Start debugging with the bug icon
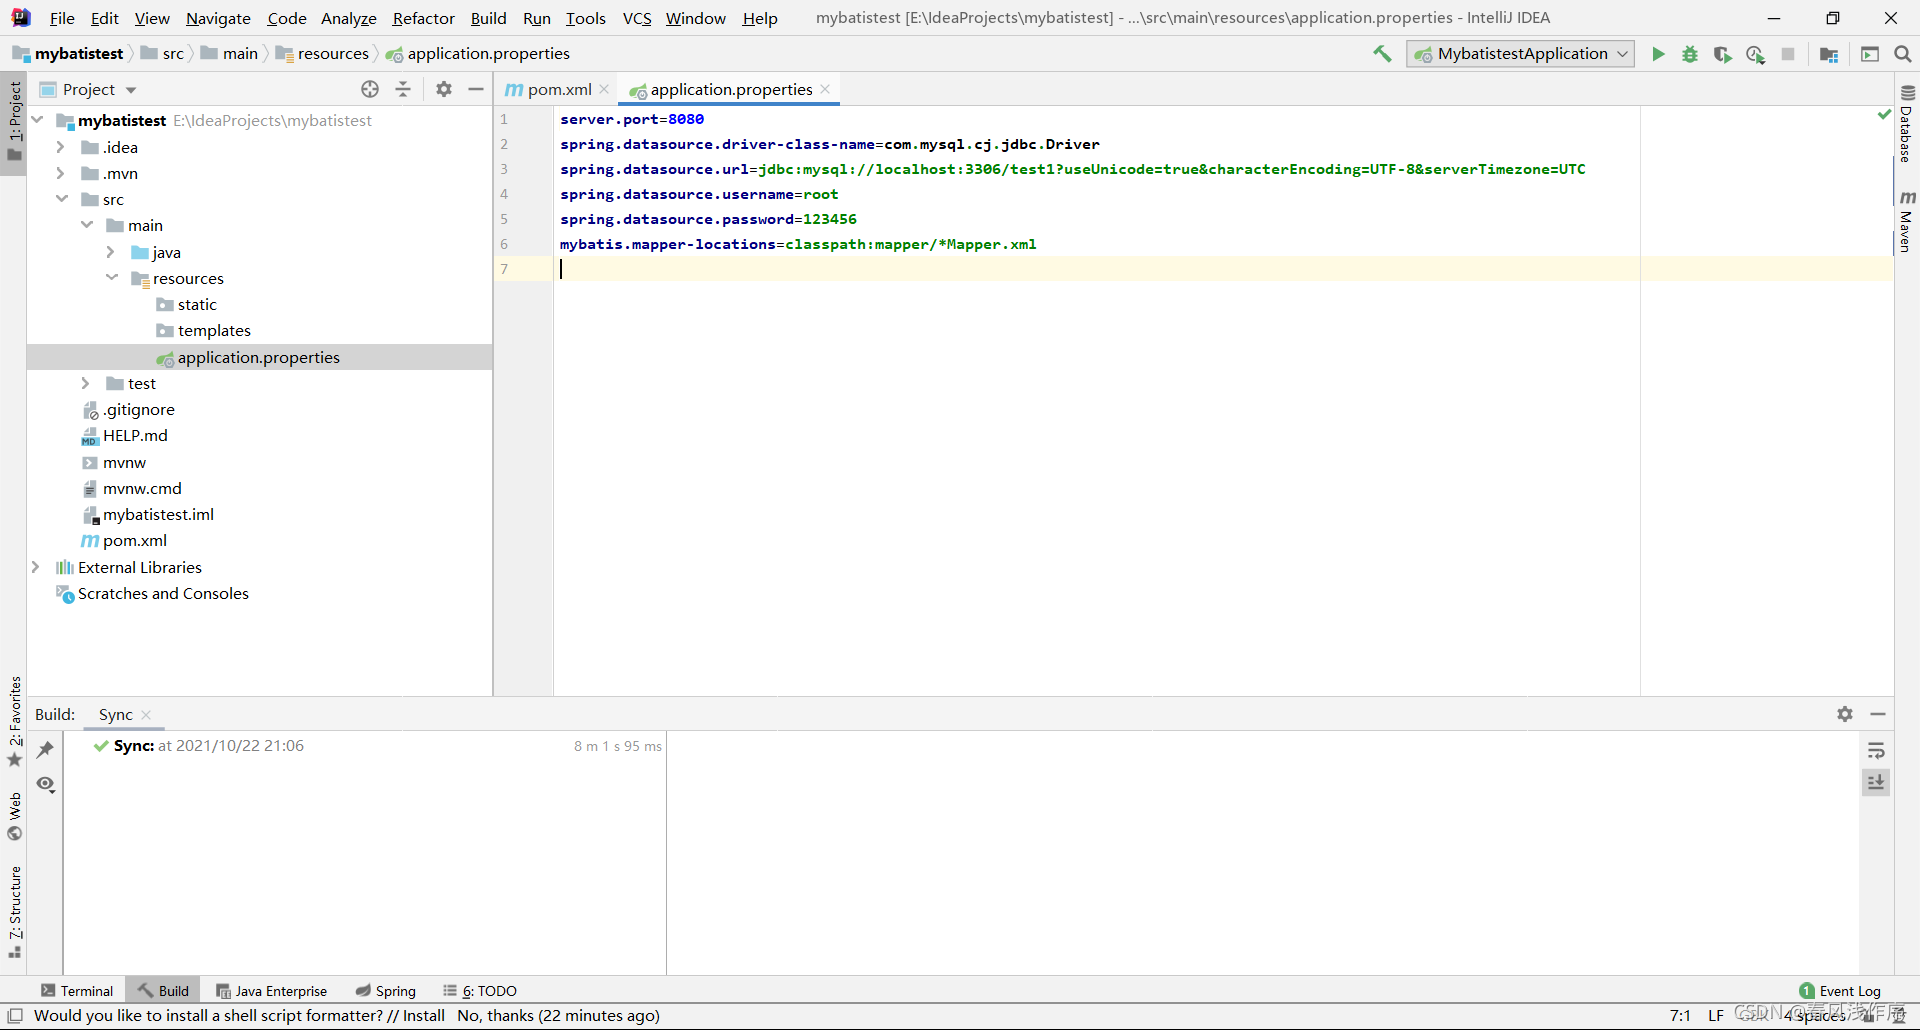Screen dimensions: 1920x1030 1690,54
